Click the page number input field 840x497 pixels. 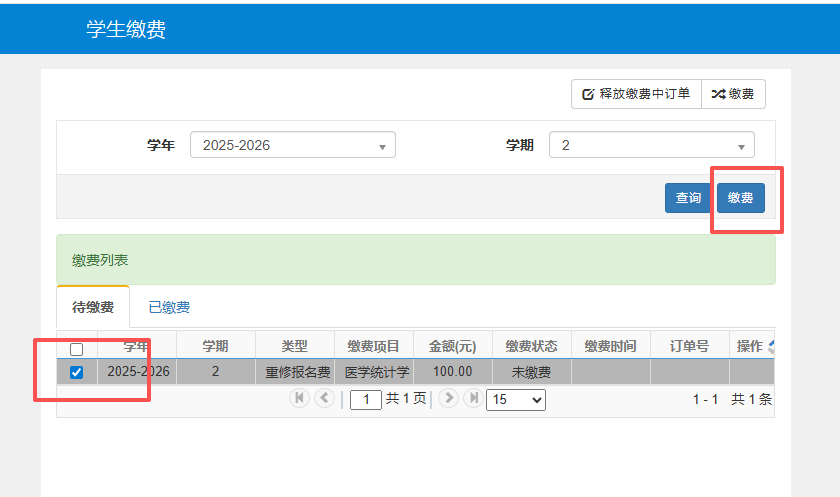[365, 399]
